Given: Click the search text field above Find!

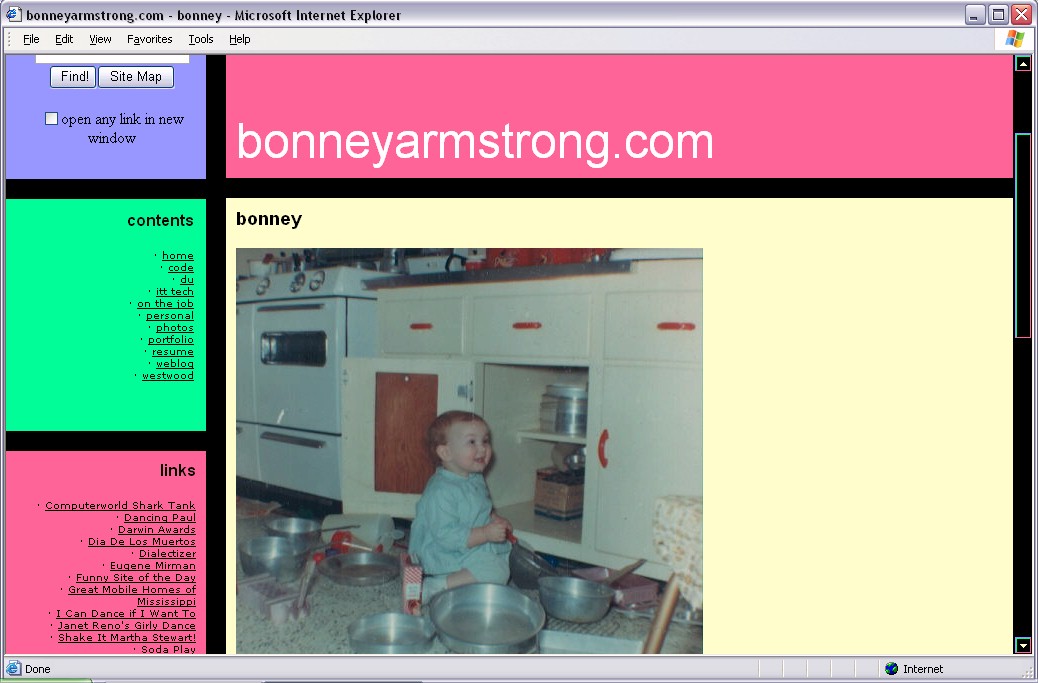Looking at the screenshot, I should point(112,59).
